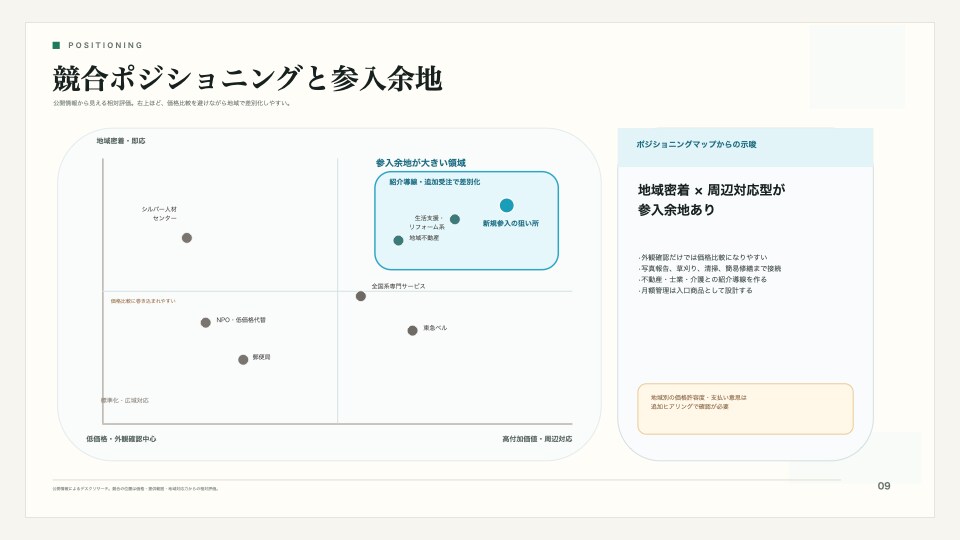The image size is (960, 540).
Task: Click the subtitle line starting '公開情報から見える相対評価'
Action: click(x=171, y=103)
